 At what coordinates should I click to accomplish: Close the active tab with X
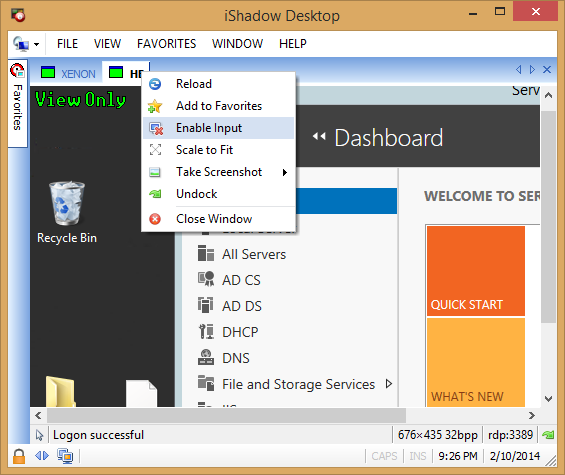(x=547, y=70)
